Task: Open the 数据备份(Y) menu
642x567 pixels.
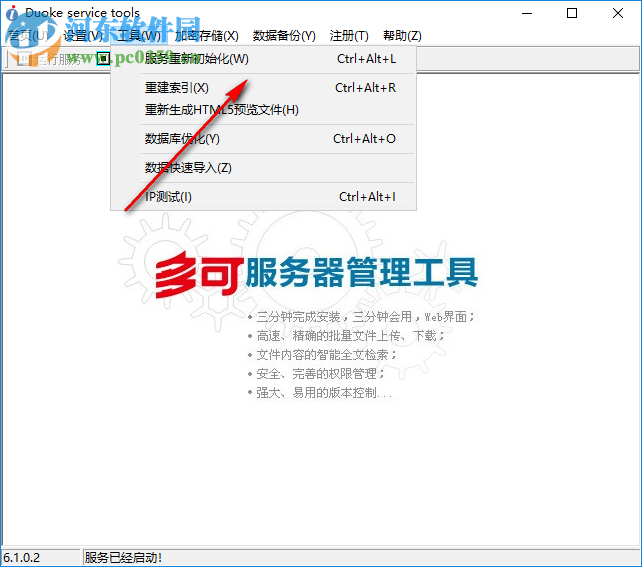Action: pos(284,36)
